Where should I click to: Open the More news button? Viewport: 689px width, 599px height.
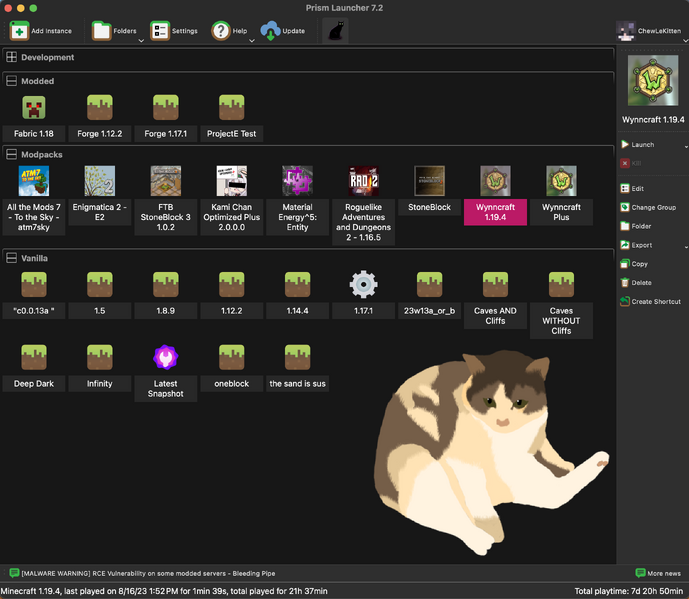(657, 573)
